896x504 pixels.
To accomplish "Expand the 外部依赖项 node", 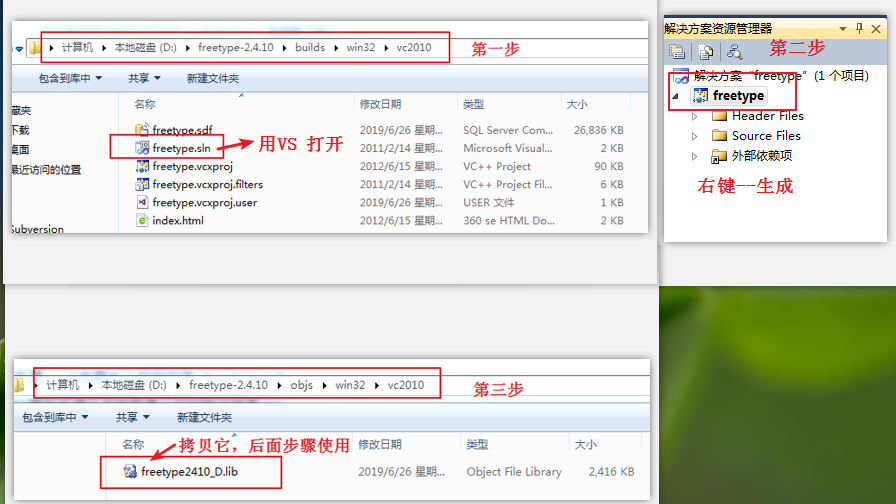I will point(694,156).
